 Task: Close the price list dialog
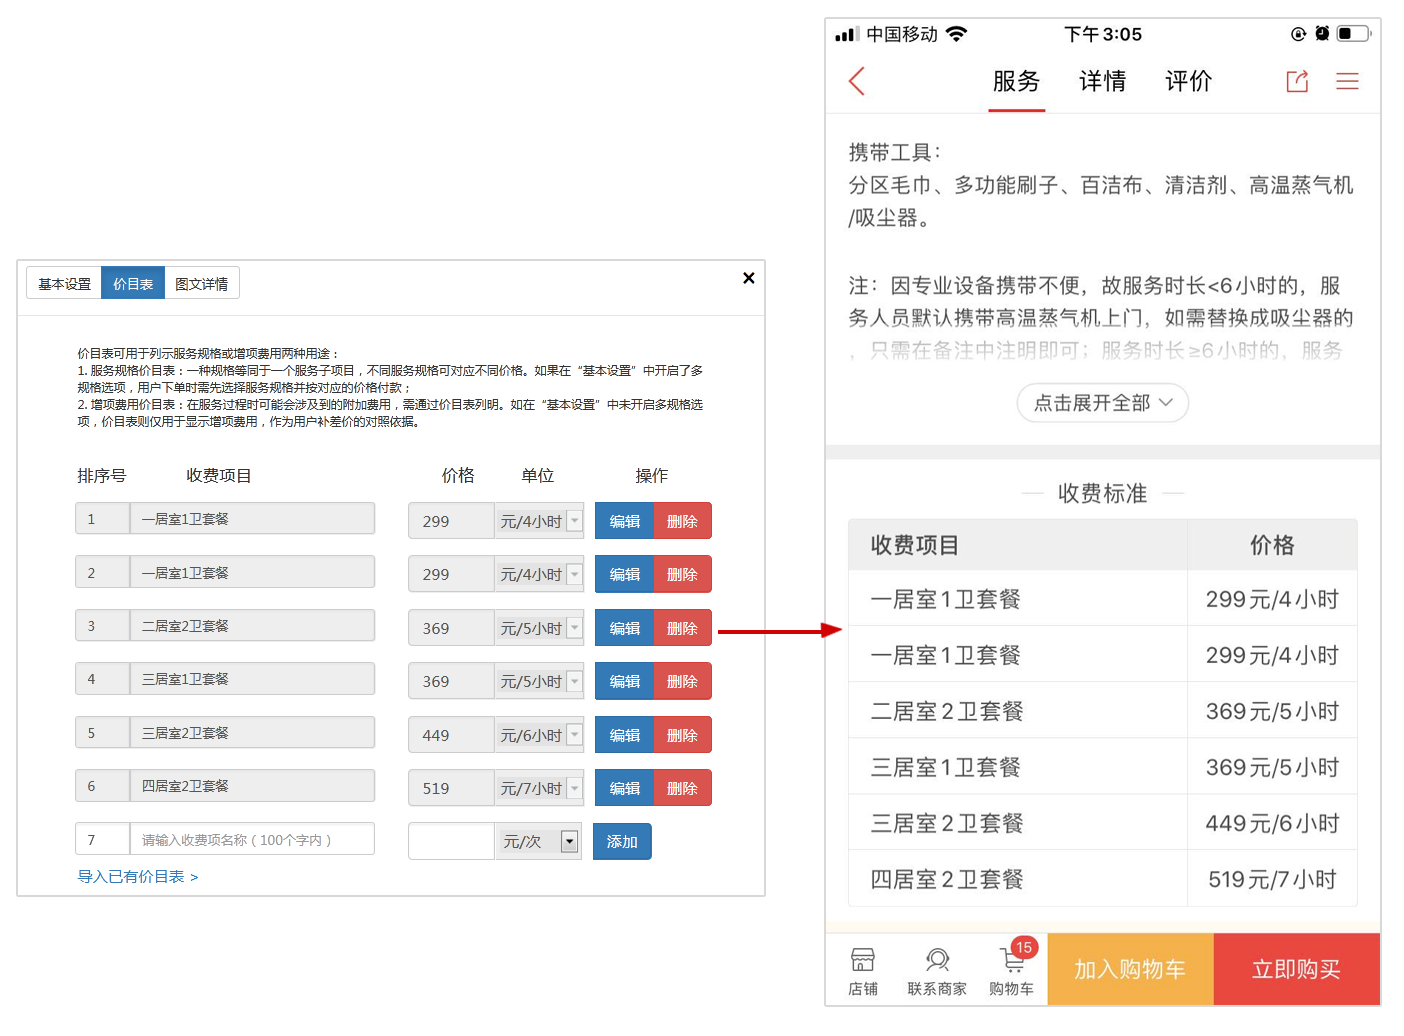pos(748,278)
